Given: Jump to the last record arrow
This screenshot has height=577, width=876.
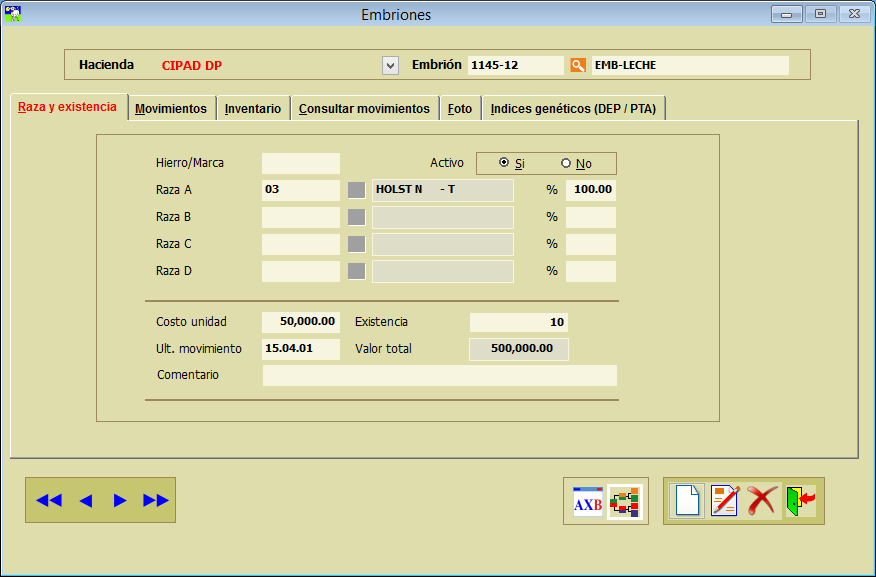Looking at the screenshot, I should [156, 500].
